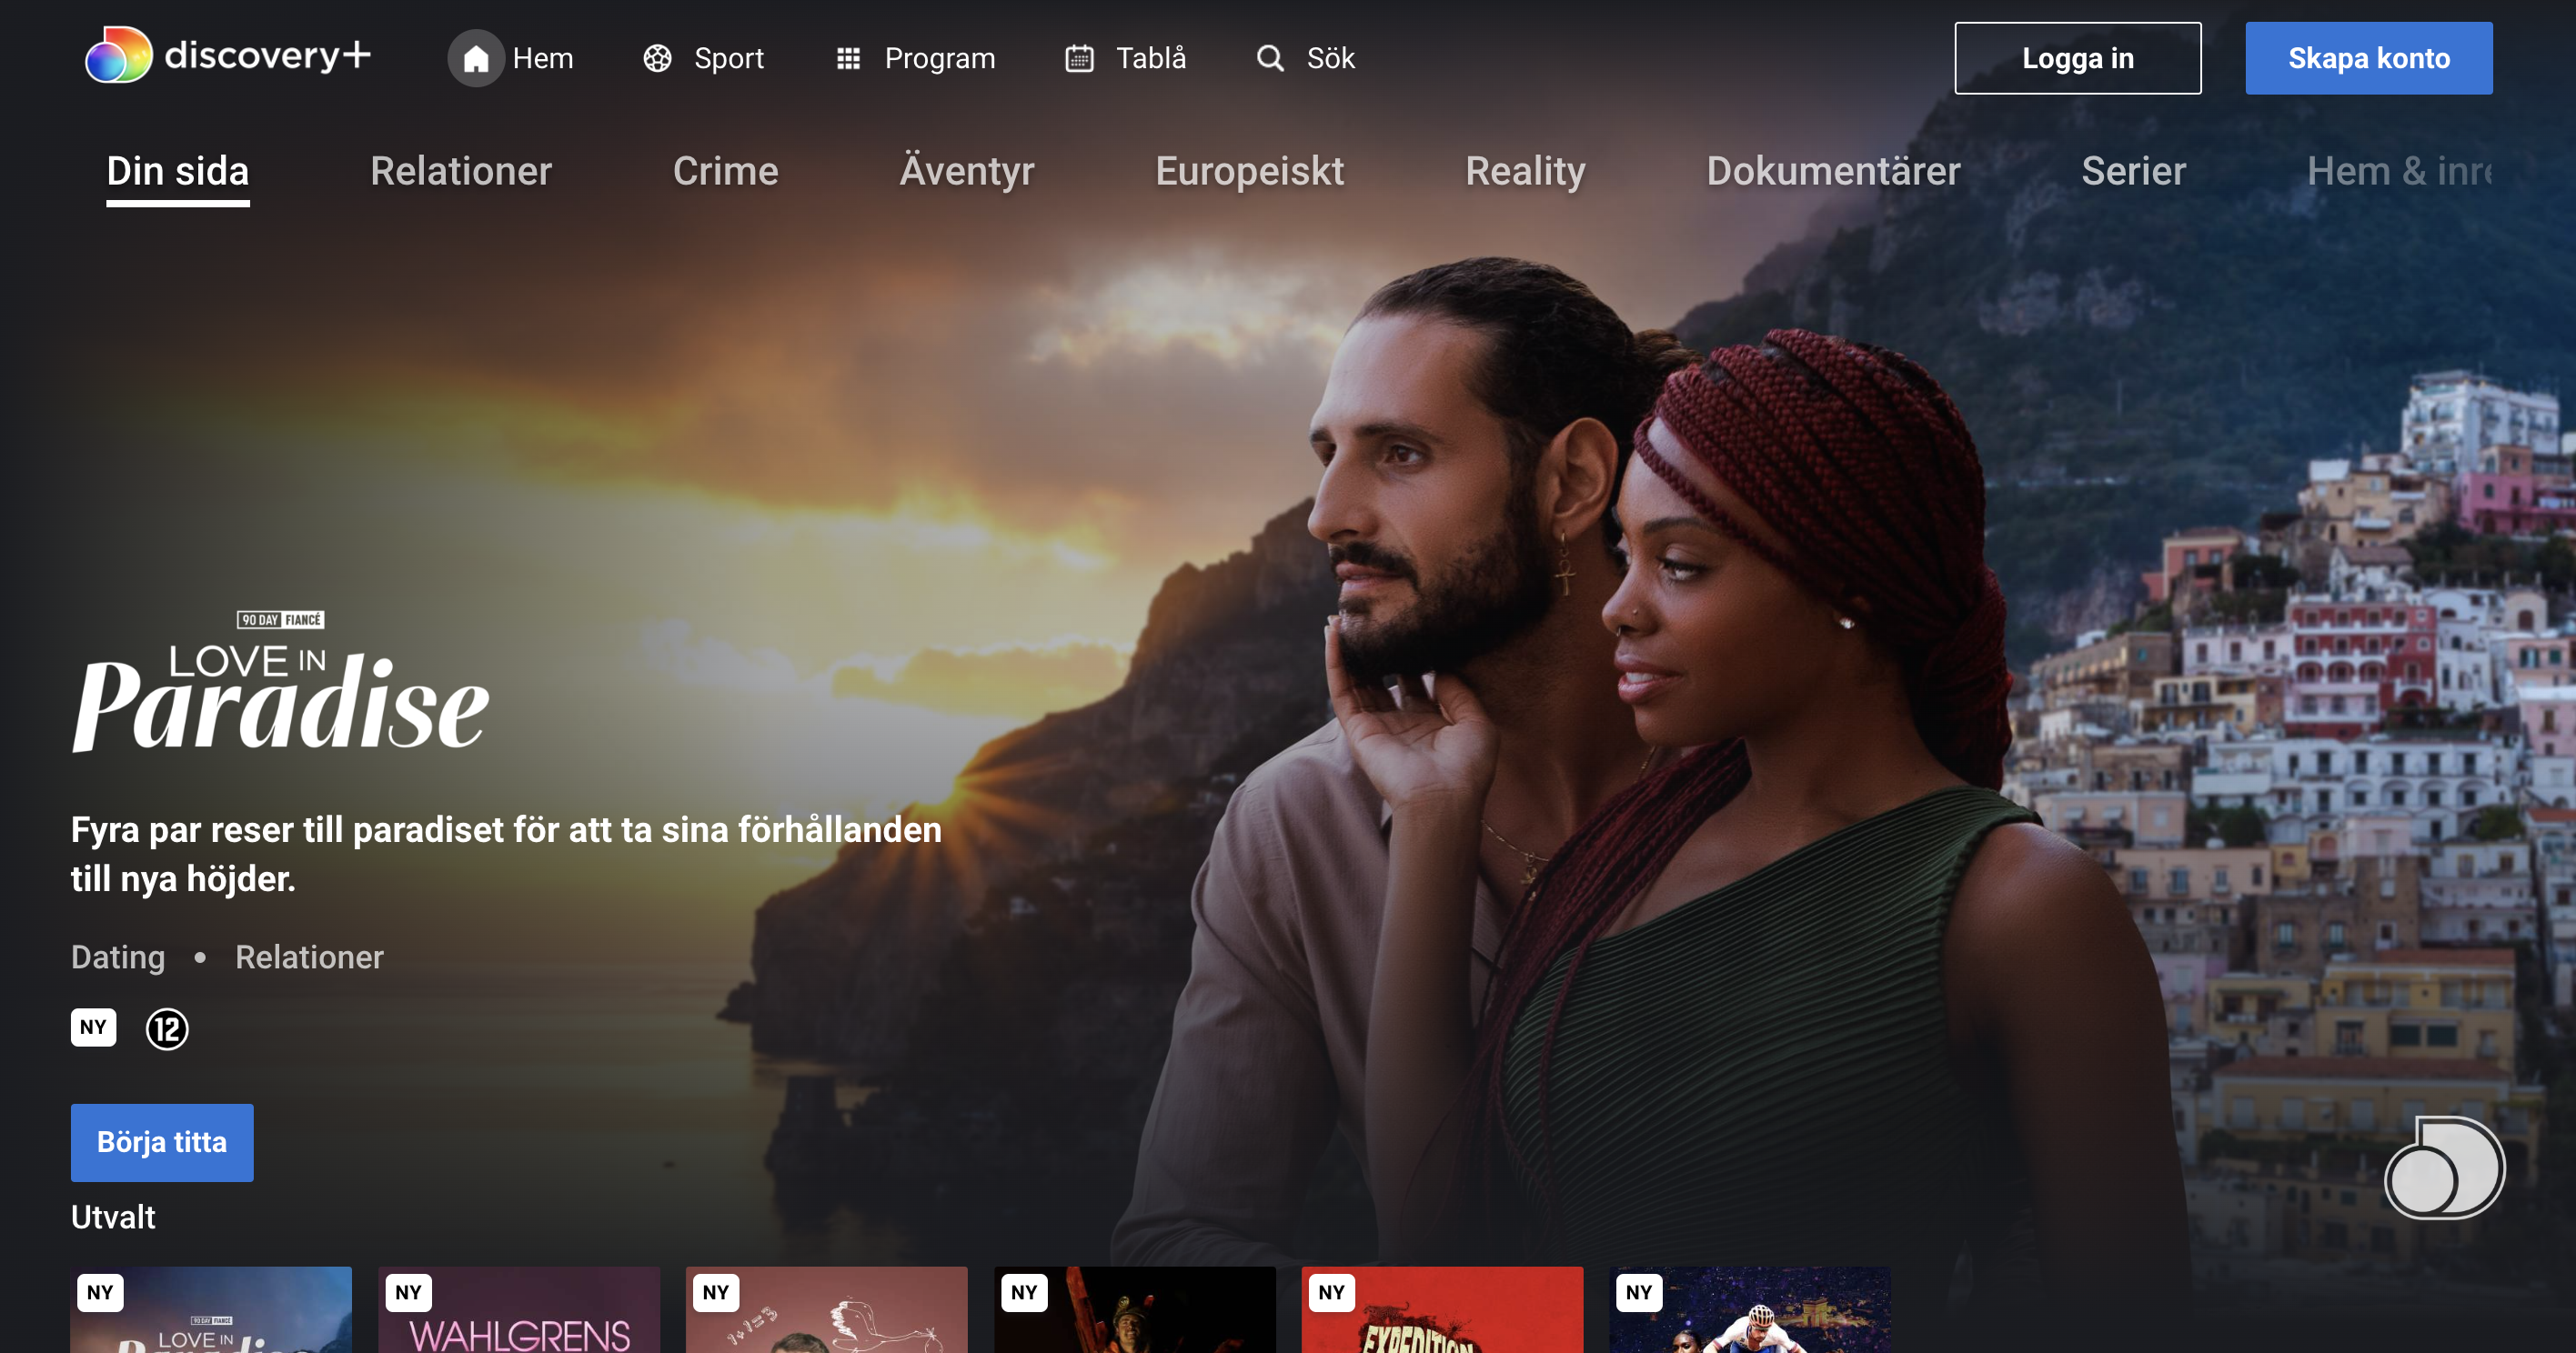This screenshot has width=2576, height=1353.
Task: Click the age rating 12 badge
Action: (168, 1029)
